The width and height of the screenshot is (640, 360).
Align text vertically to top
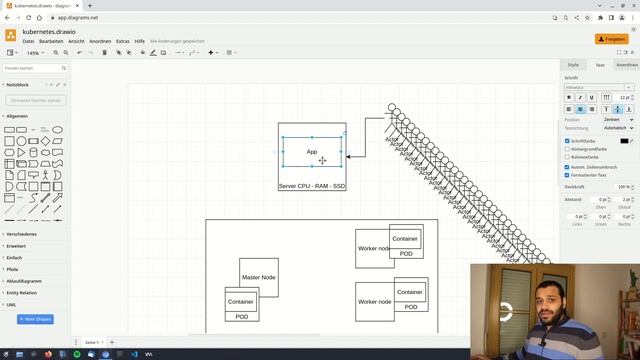tap(606, 109)
